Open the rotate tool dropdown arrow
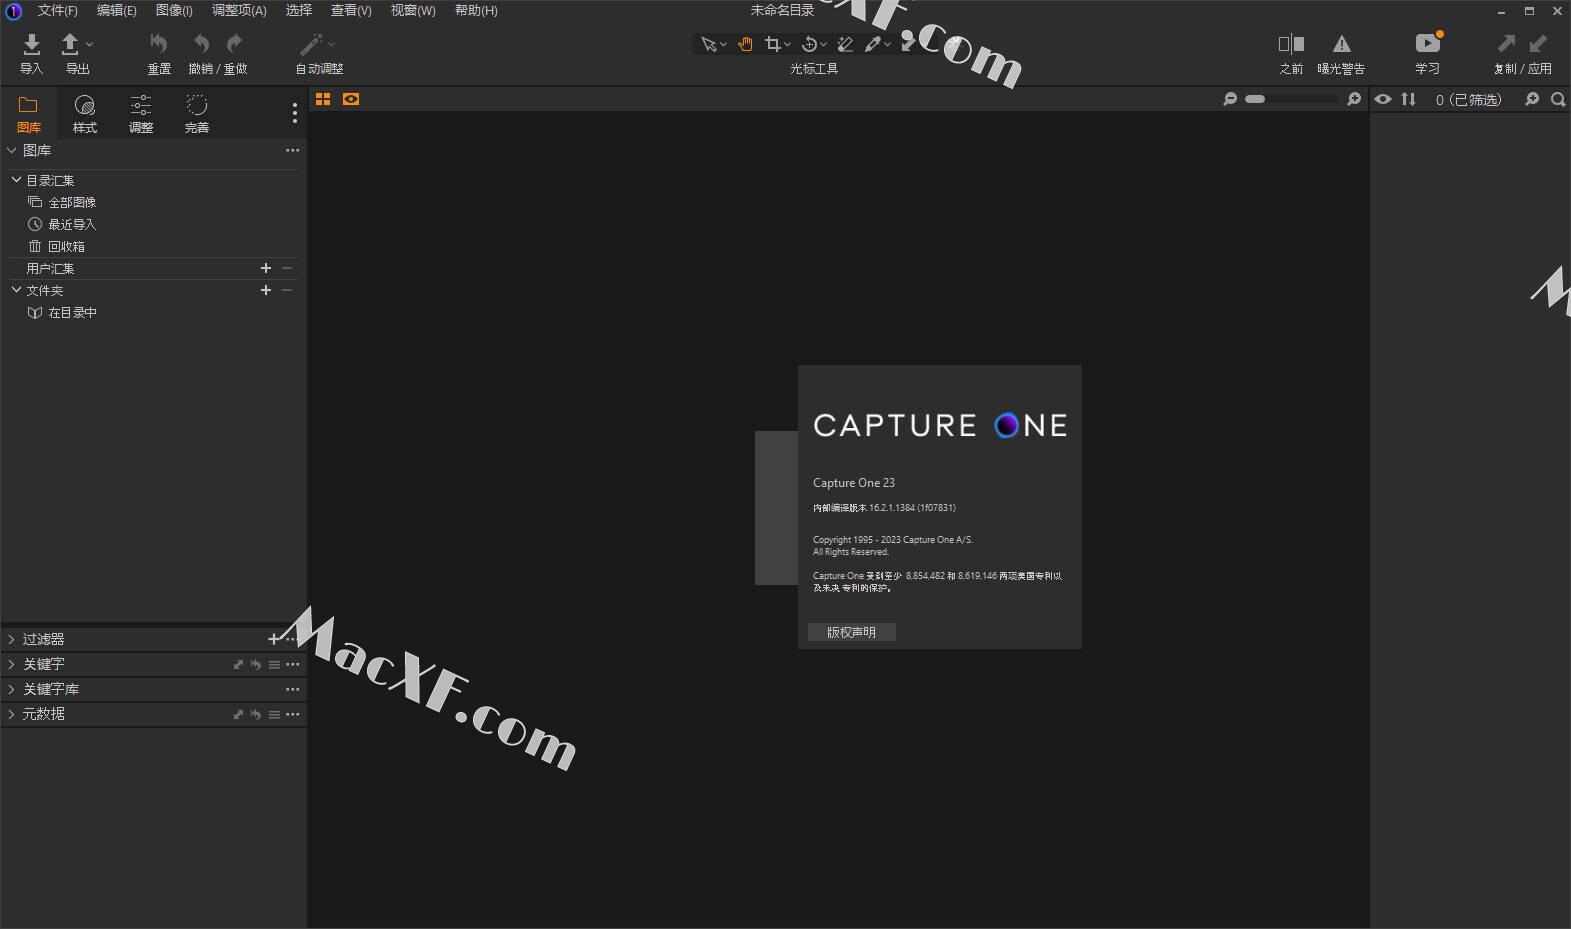This screenshot has width=1571, height=929. pyautogui.click(x=823, y=45)
